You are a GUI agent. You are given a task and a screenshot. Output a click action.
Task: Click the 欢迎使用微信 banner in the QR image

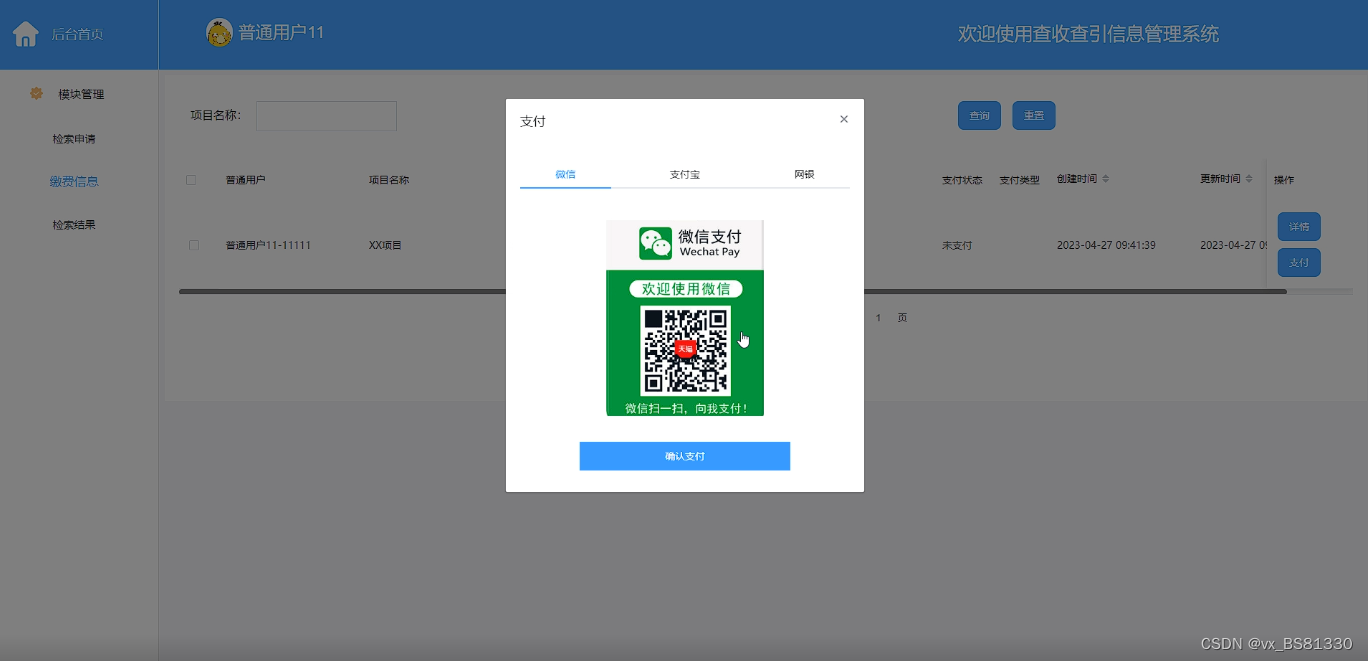click(x=686, y=289)
